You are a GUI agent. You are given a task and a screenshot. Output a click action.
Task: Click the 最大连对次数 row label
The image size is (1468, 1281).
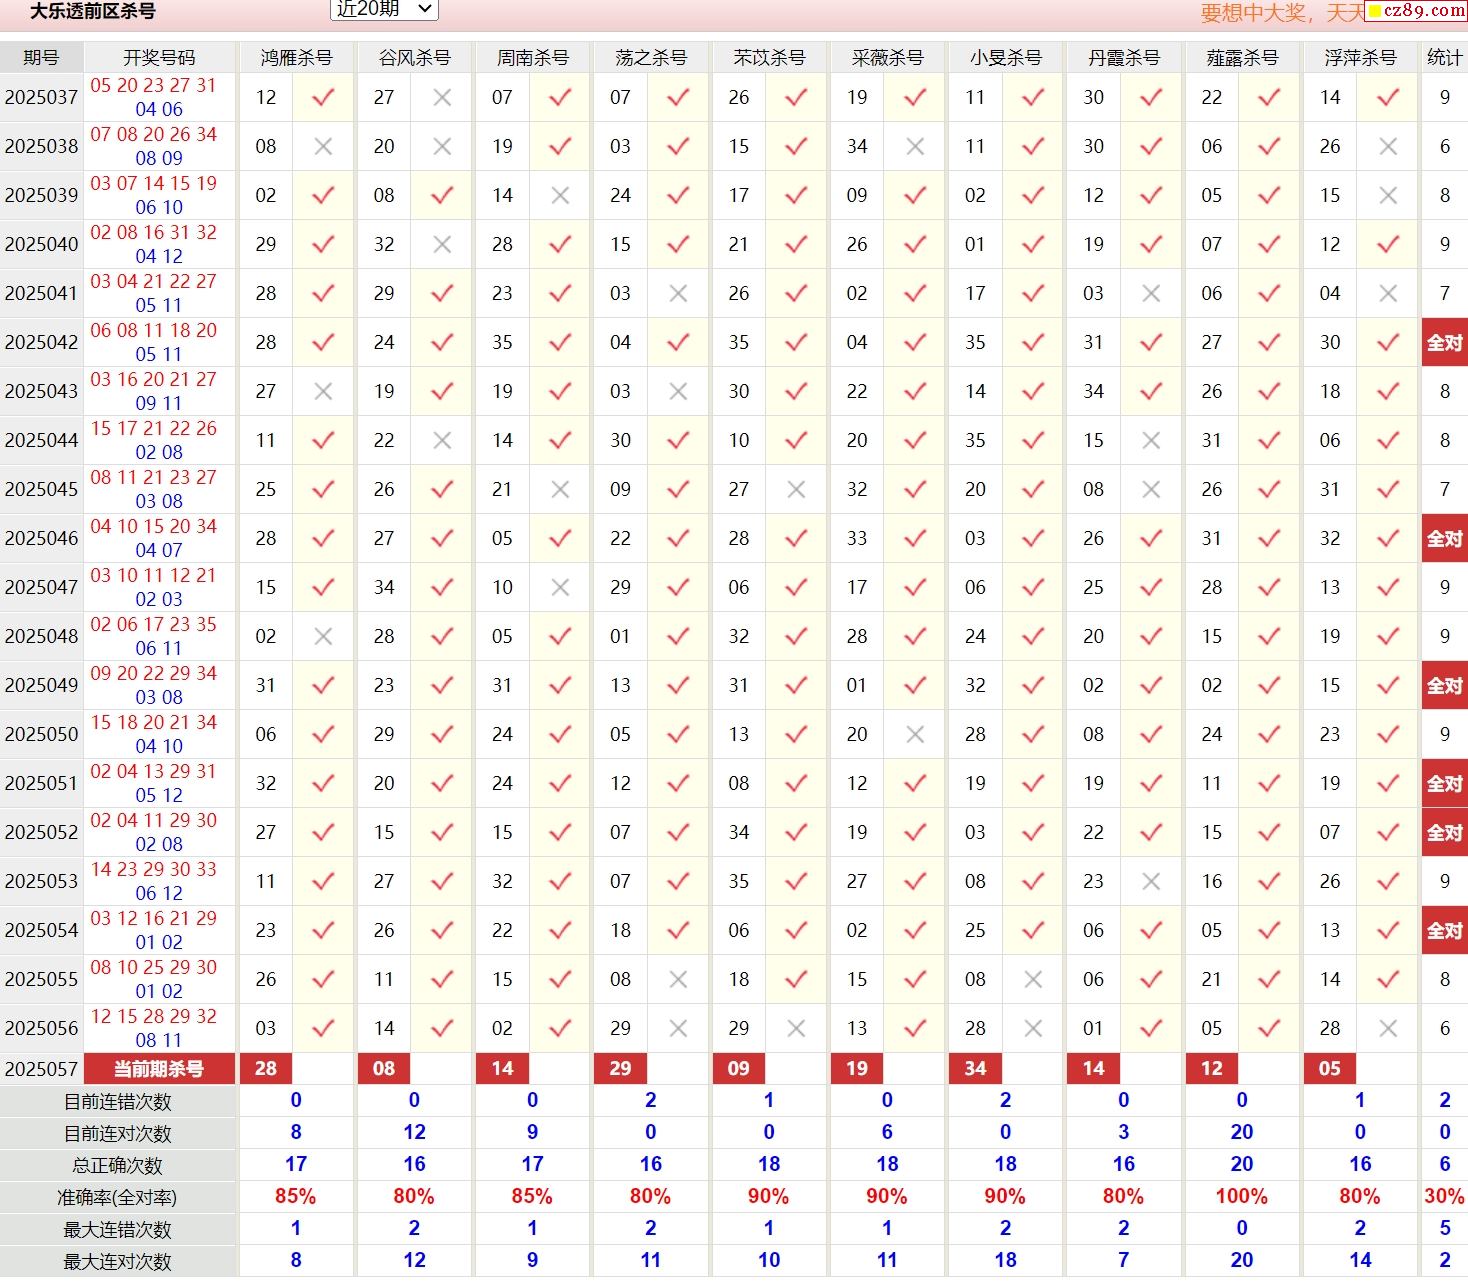pyautogui.click(x=118, y=1261)
